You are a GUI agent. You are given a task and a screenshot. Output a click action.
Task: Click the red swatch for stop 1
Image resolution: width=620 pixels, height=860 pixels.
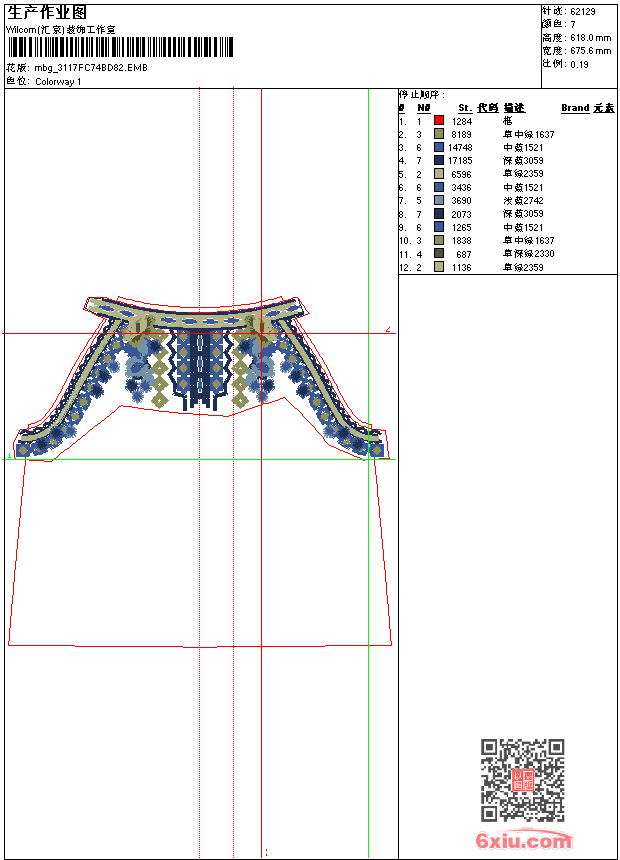(438, 120)
